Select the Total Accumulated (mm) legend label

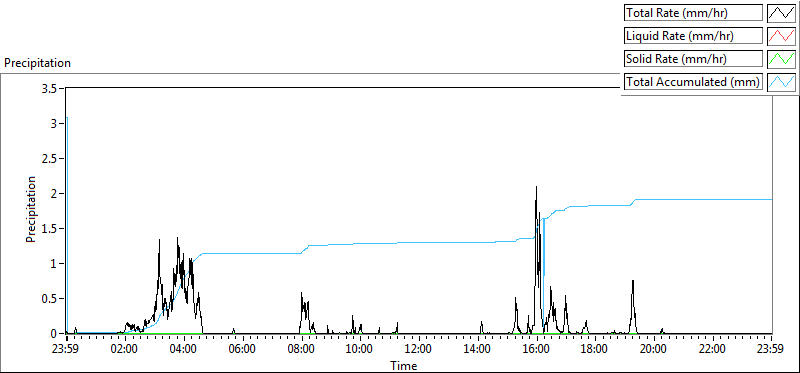pos(693,82)
